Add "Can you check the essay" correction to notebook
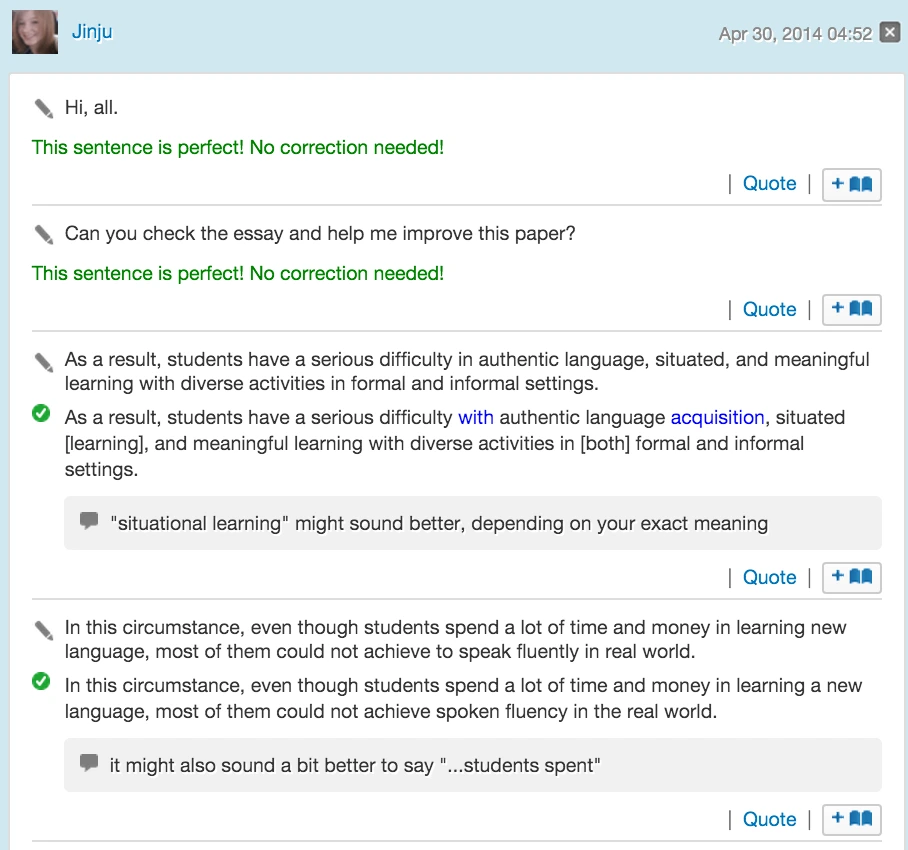 pyautogui.click(x=852, y=310)
